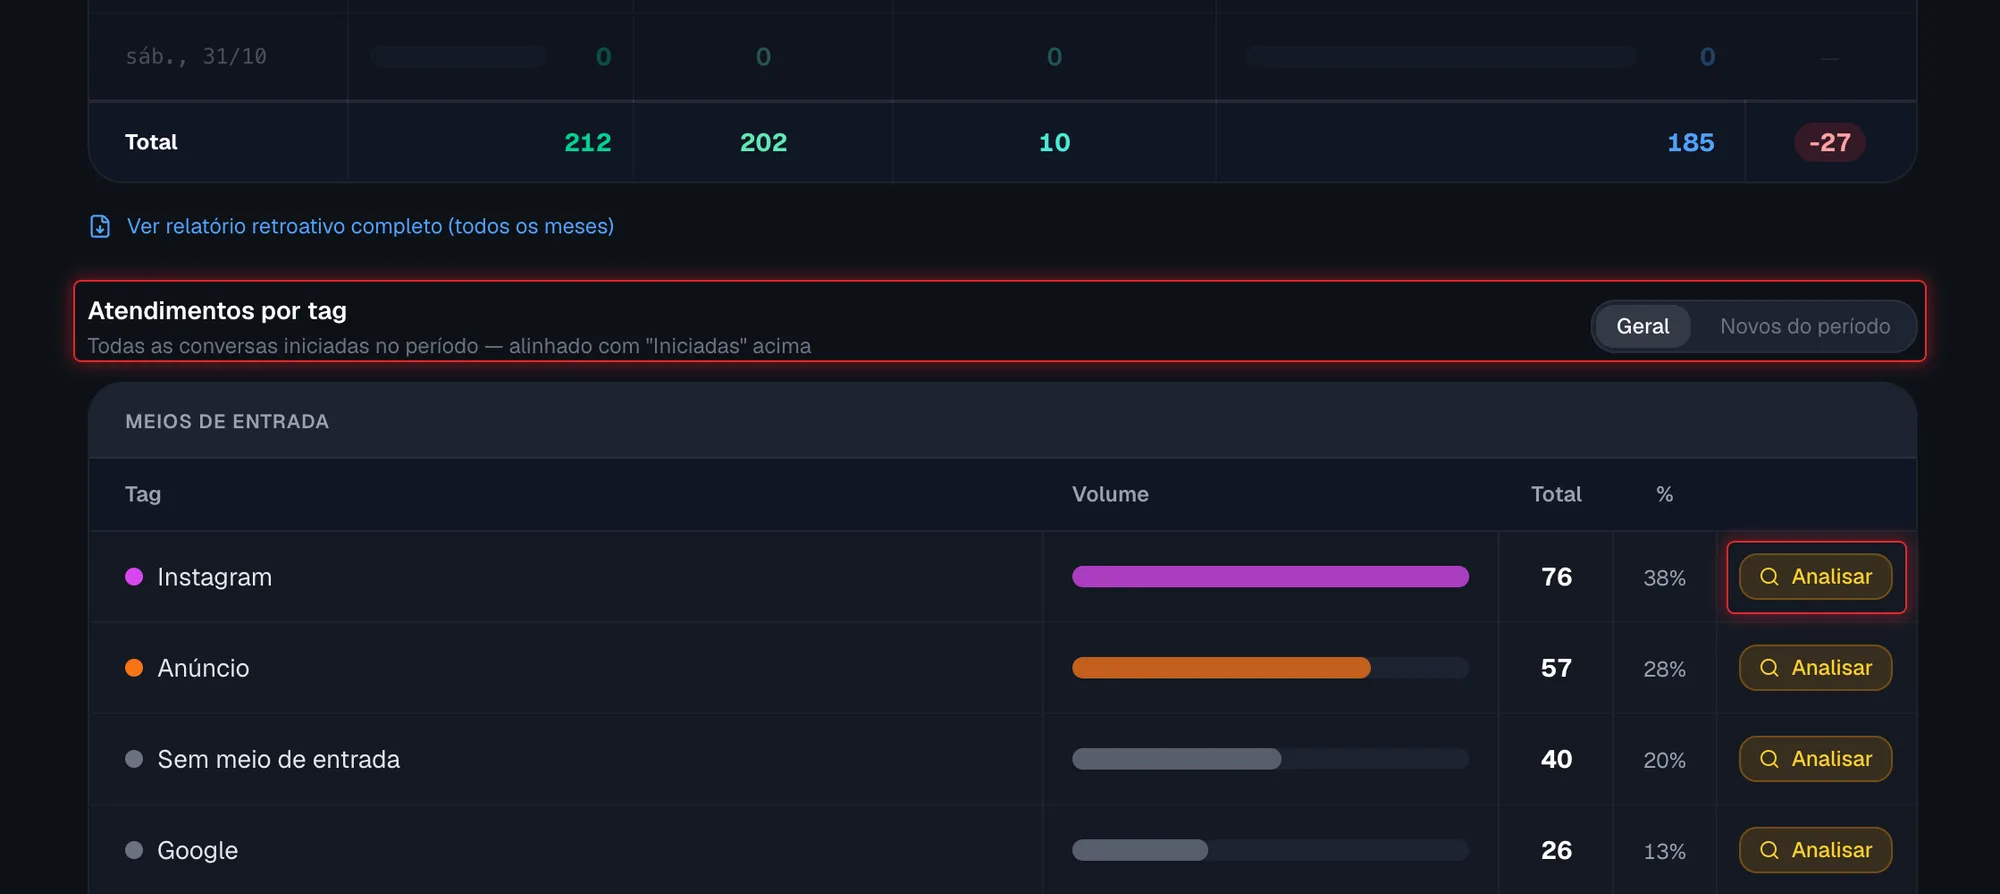The image size is (2000, 894).
Task: Click the Google volume bar
Action: [1140, 850]
